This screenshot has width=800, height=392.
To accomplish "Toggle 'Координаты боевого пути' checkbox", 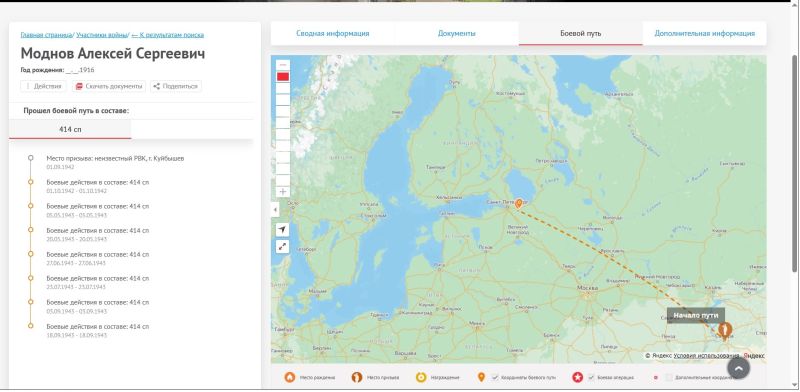I will 495,377.
